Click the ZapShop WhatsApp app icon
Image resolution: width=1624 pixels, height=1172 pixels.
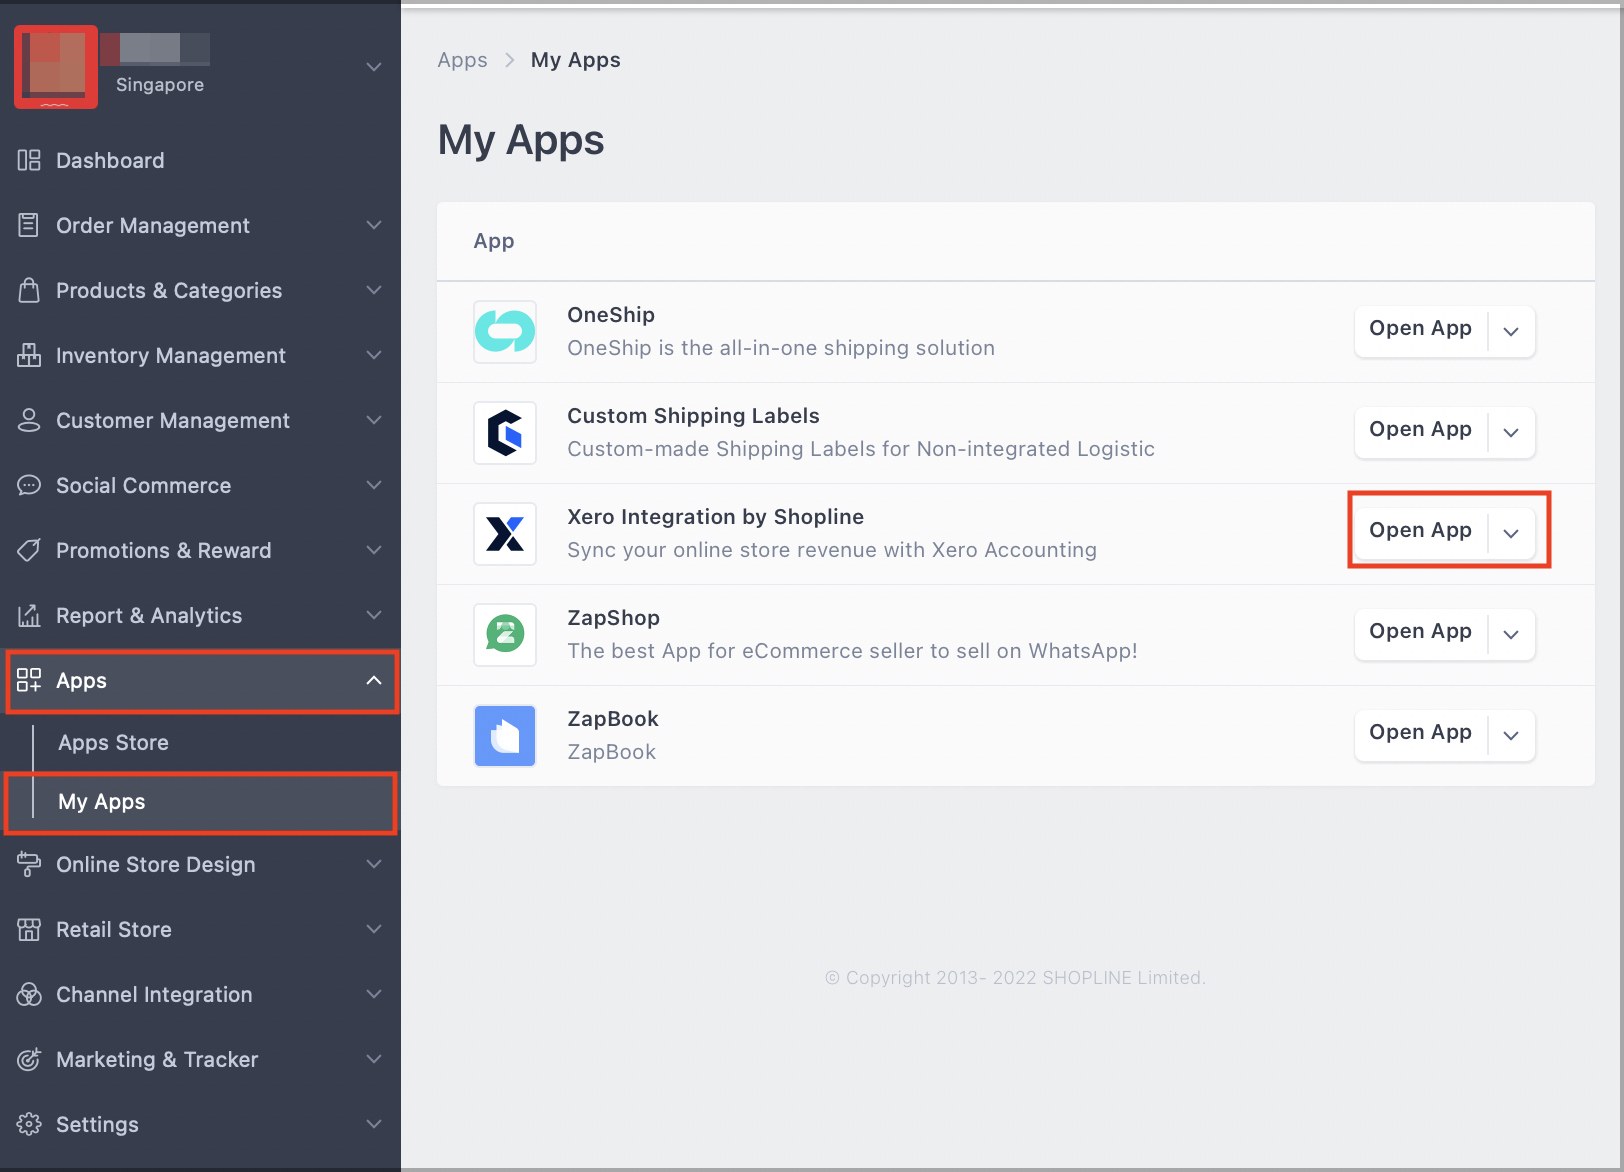[505, 634]
